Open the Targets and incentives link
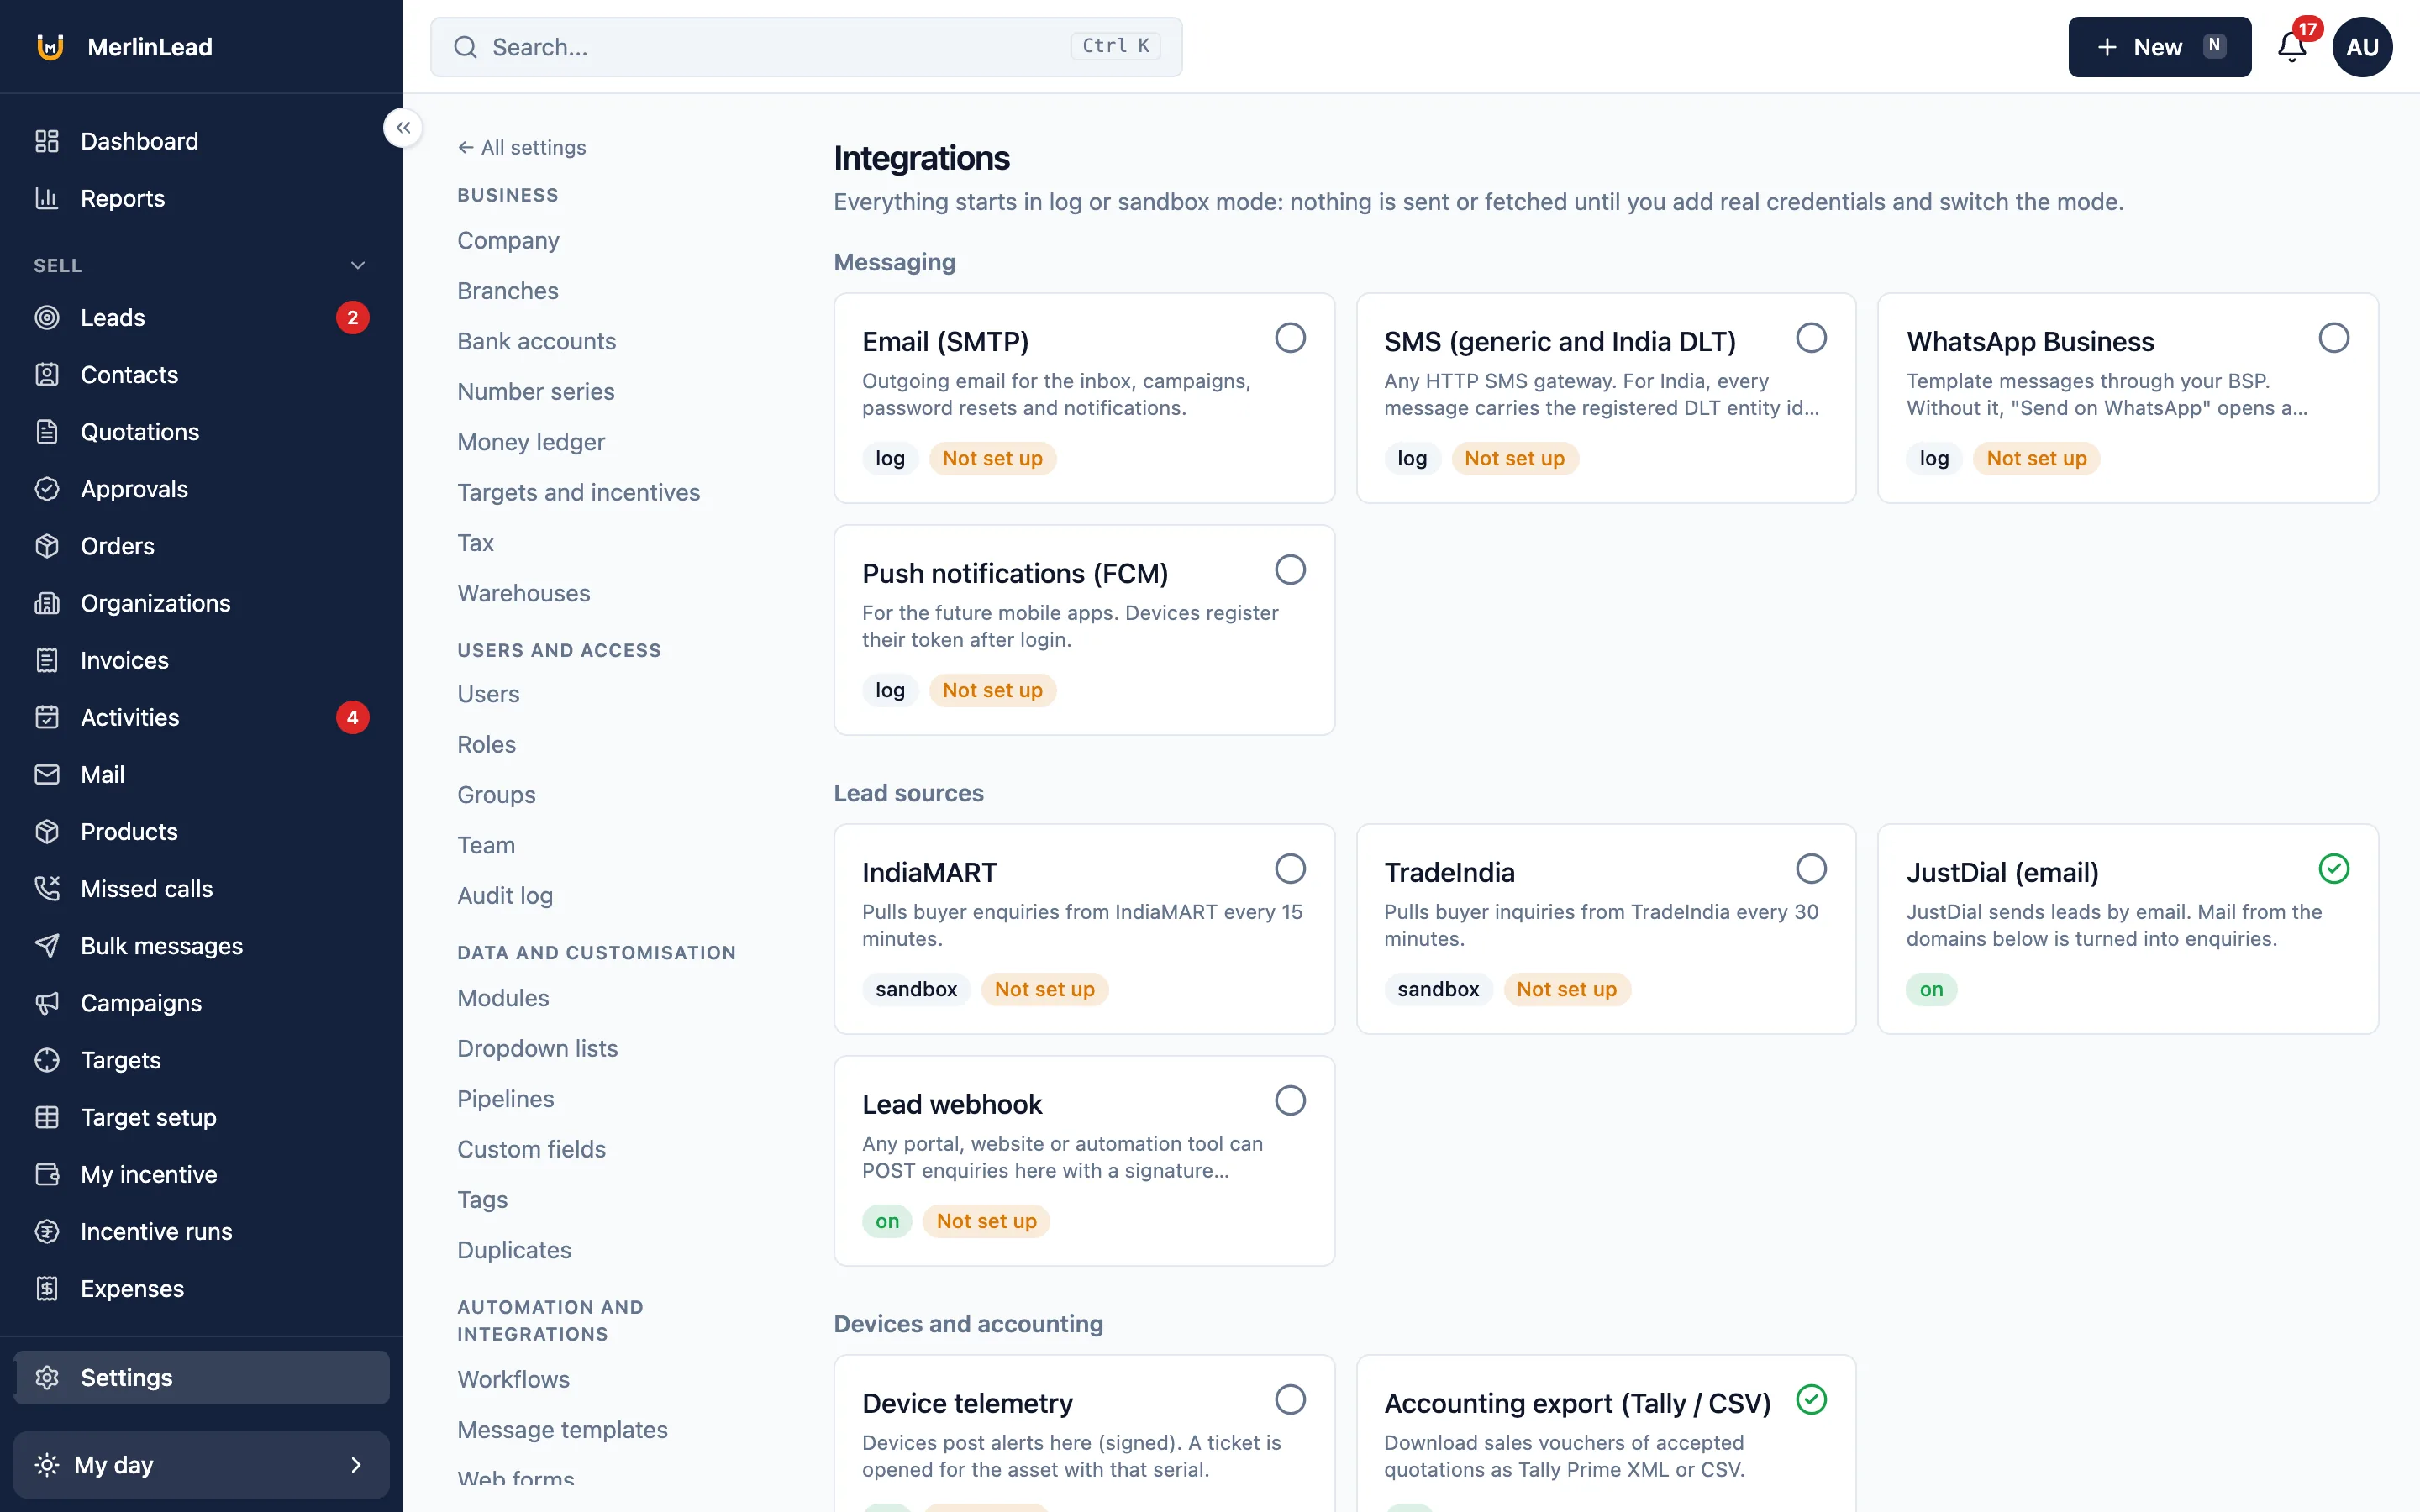2420x1512 pixels. (578, 492)
